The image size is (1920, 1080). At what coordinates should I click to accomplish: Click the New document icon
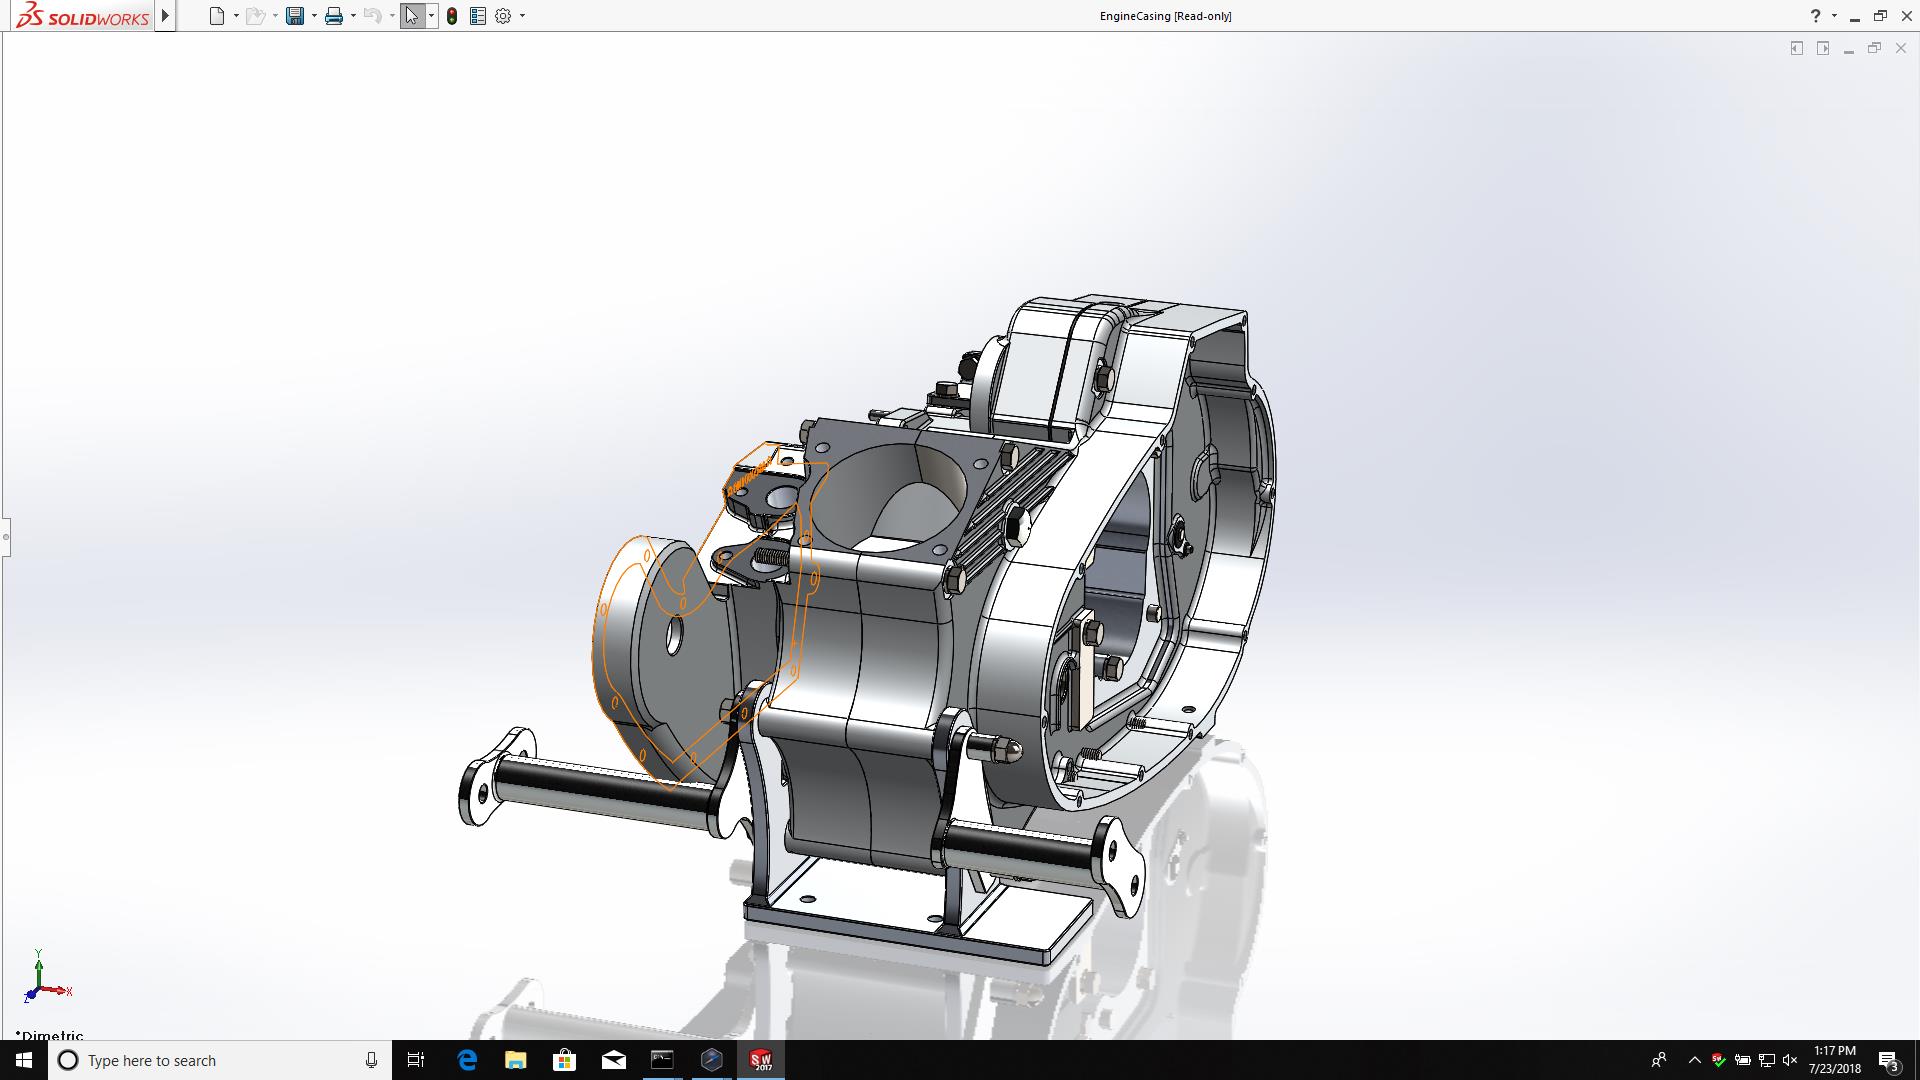point(216,16)
